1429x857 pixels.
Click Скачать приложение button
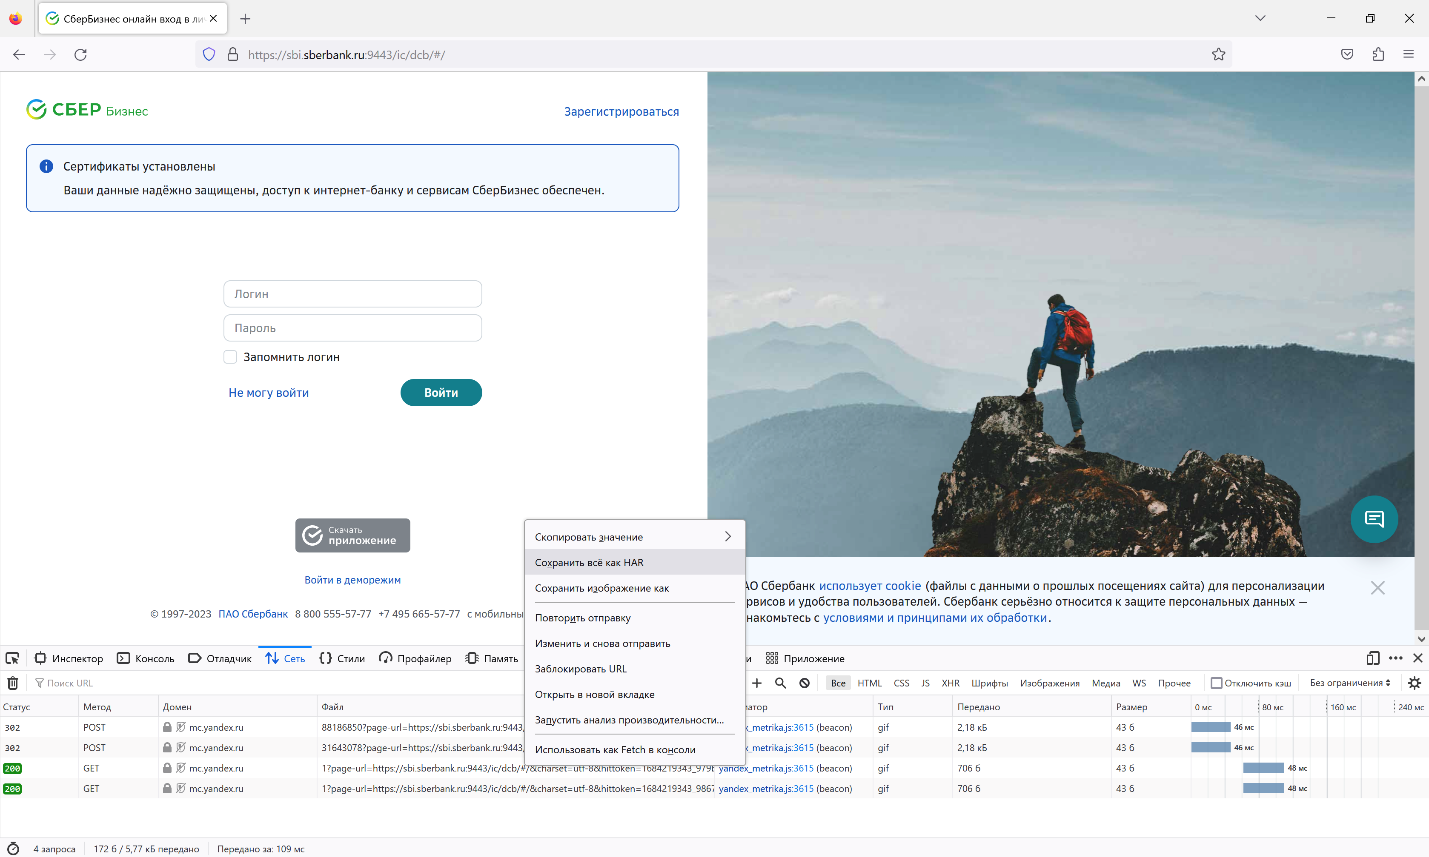pos(352,535)
